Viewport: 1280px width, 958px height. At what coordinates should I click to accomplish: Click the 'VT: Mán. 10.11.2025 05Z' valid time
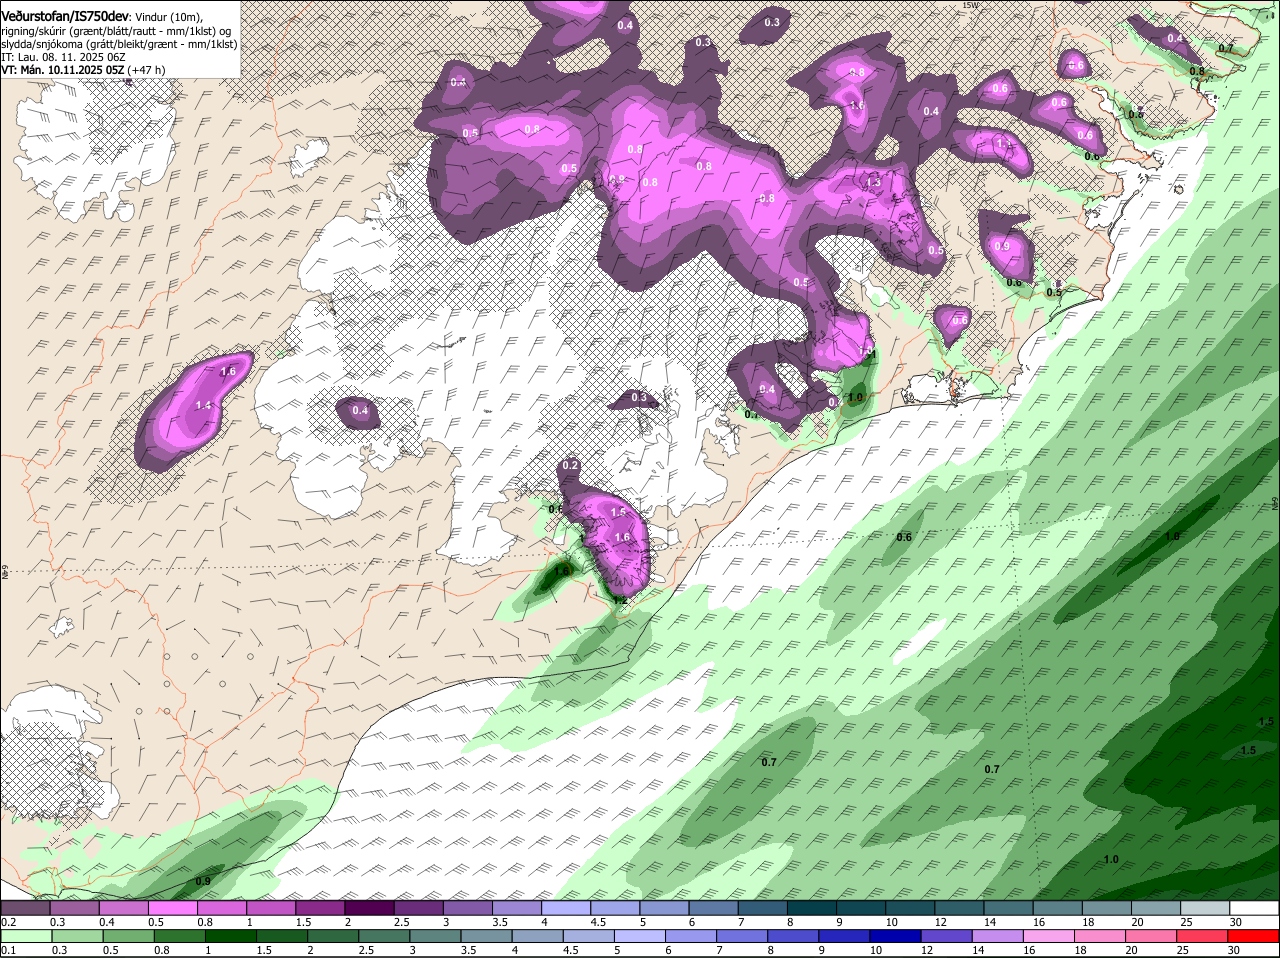(62, 70)
